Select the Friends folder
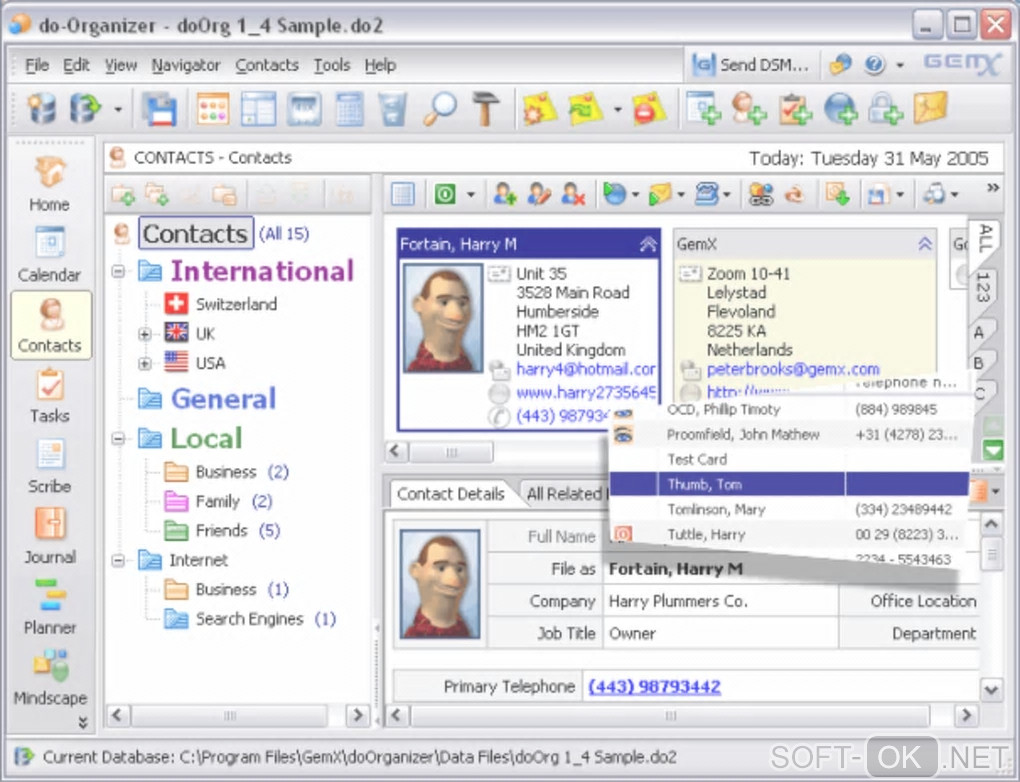The height and width of the screenshot is (782, 1020). coord(222,531)
